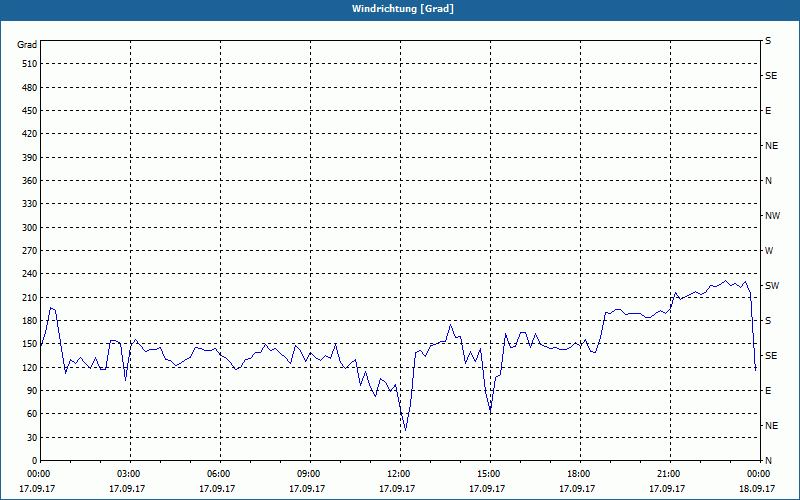Viewport: 800px width, 500px height.
Task: Pick the 150 degree axis label
Action: click(30, 344)
